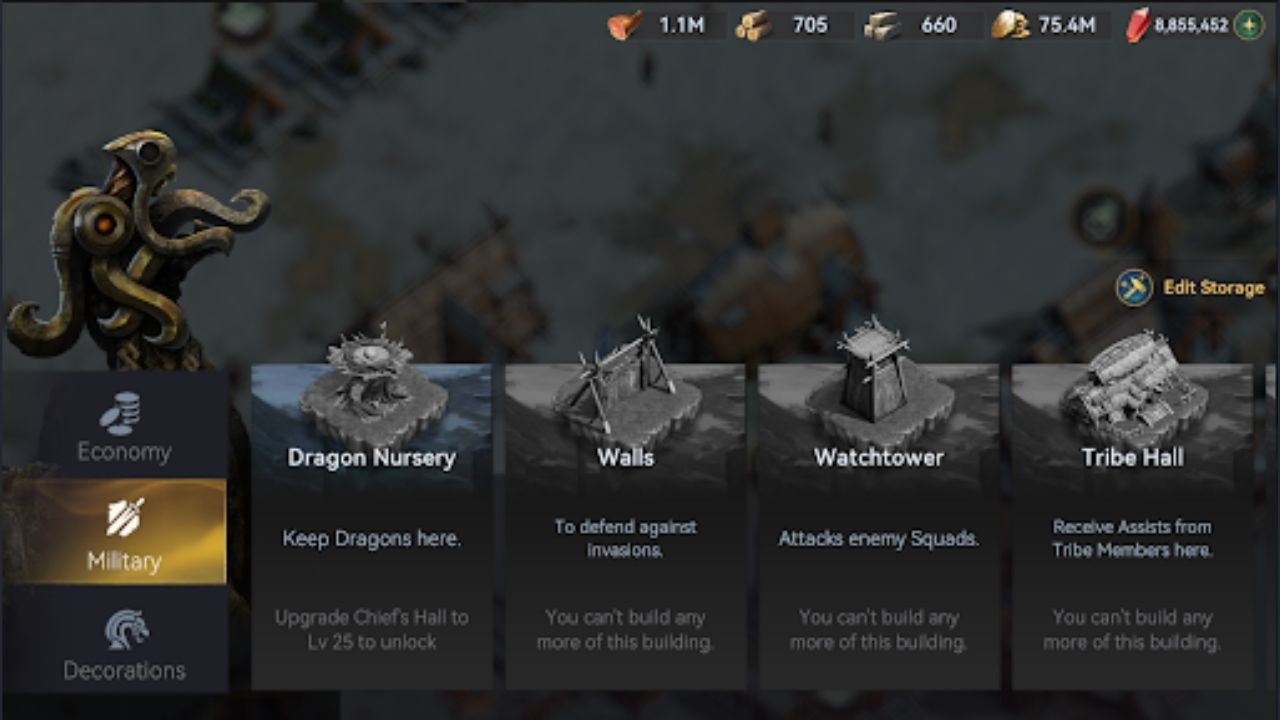Tap the meat resource icon
Screen dimensions: 1280x720
pos(624,25)
